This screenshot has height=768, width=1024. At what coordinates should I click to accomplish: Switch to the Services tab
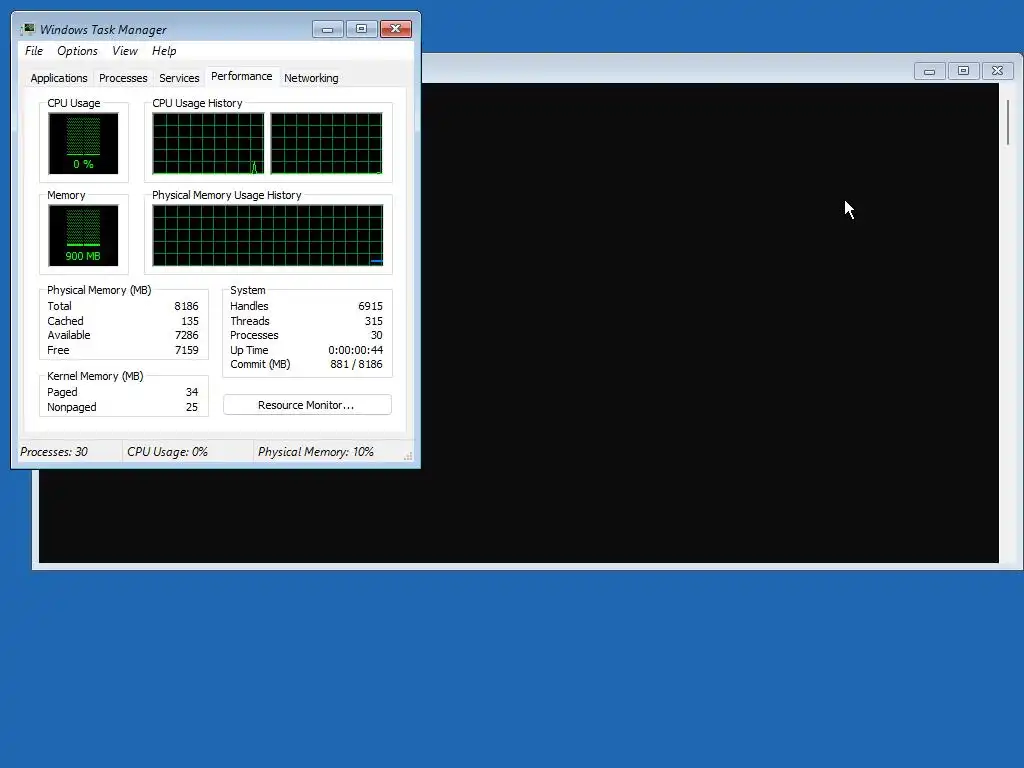pos(179,78)
